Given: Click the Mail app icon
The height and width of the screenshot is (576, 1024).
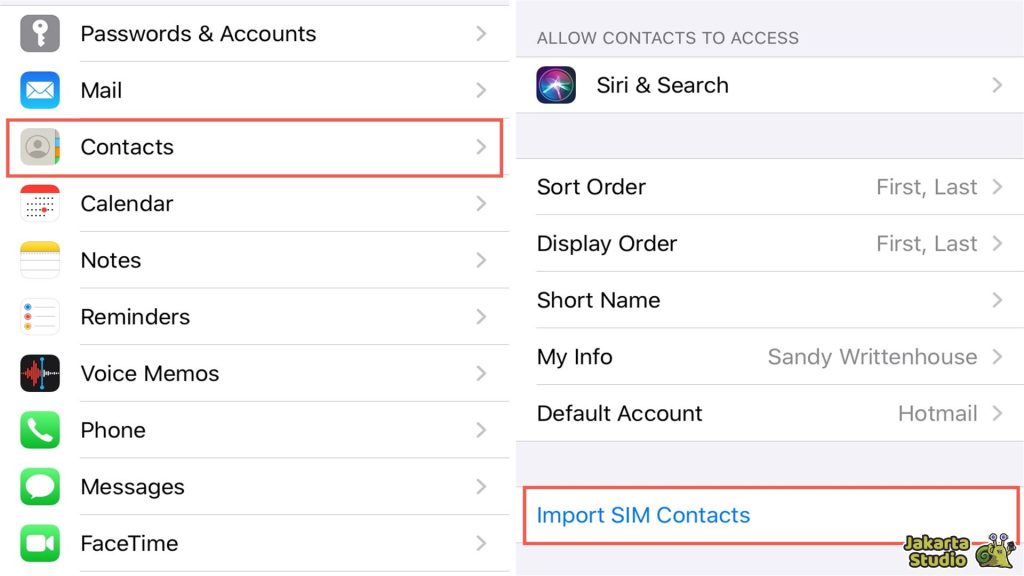Looking at the screenshot, I should 38,90.
